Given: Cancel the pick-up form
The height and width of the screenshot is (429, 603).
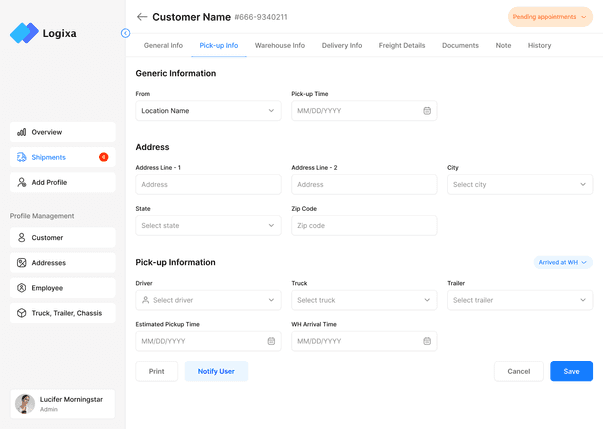Looking at the screenshot, I should pos(518,371).
